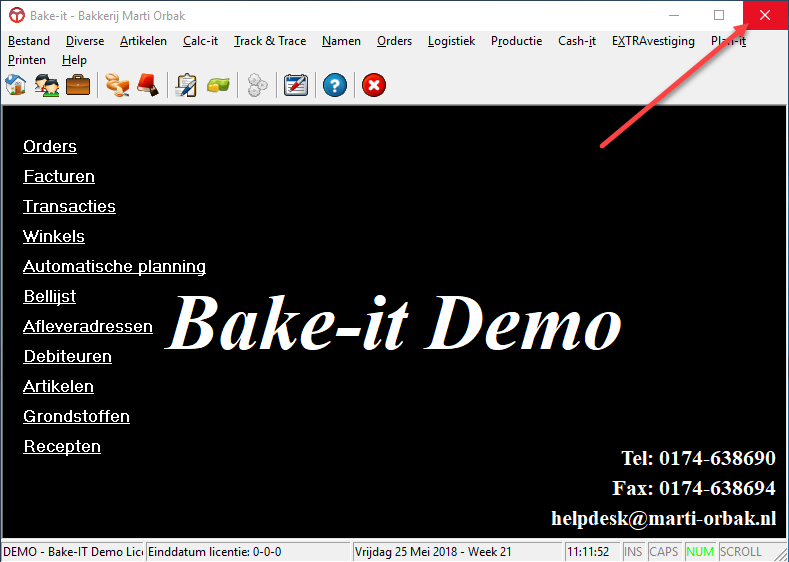Click the Tel: 0174-638690 text
The width and height of the screenshot is (789, 562).
click(x=698, y=458)
